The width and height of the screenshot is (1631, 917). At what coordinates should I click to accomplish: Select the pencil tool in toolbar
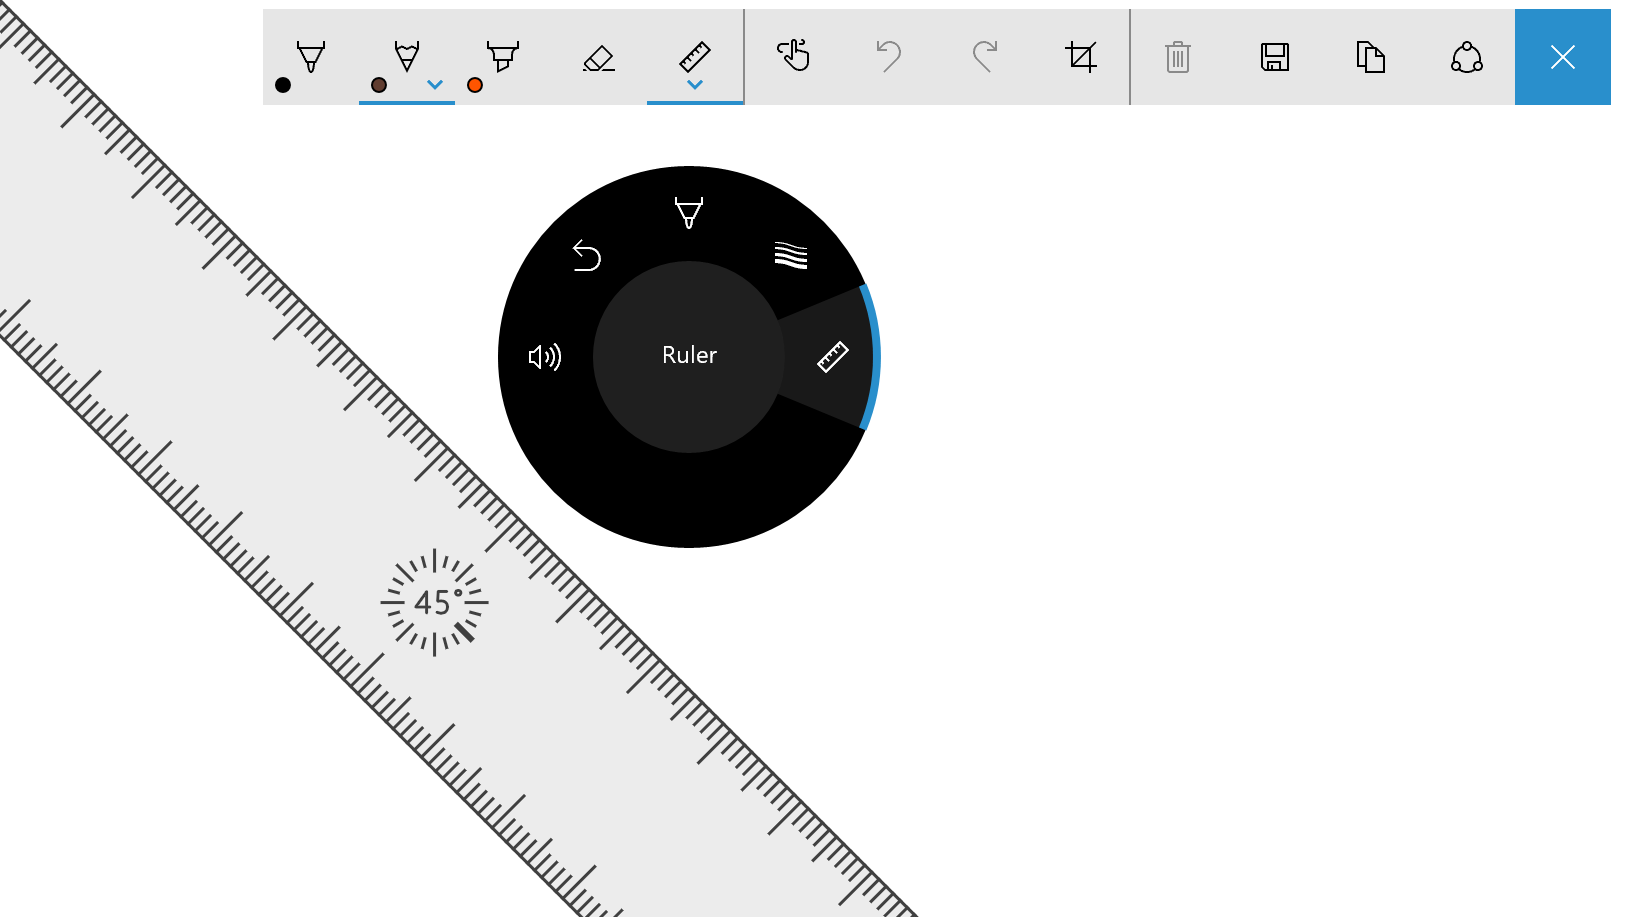click(407, 56)
